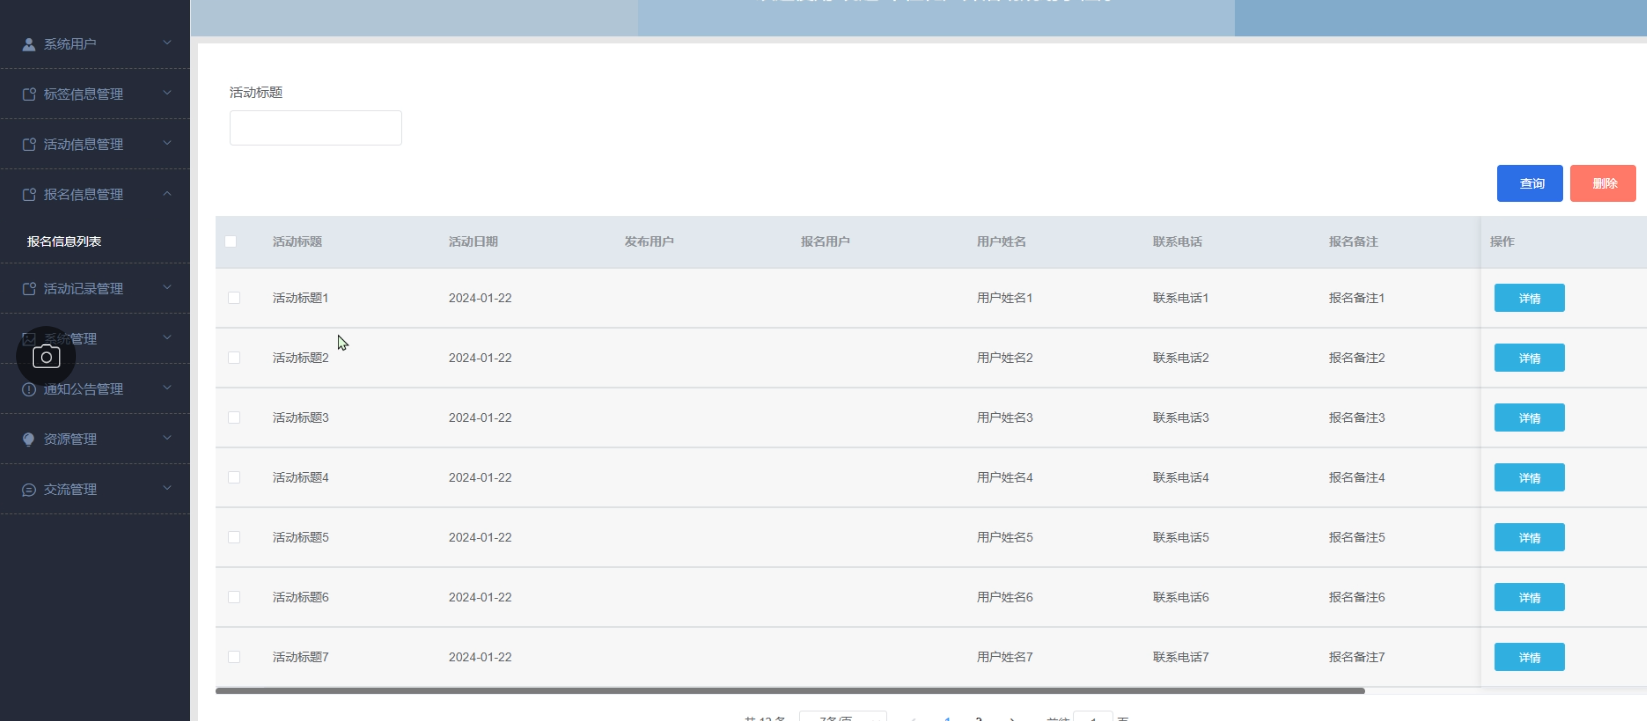Click the chat bubble icon beside 交流管理
The image size is (1647, 721).
click(29, 489)
